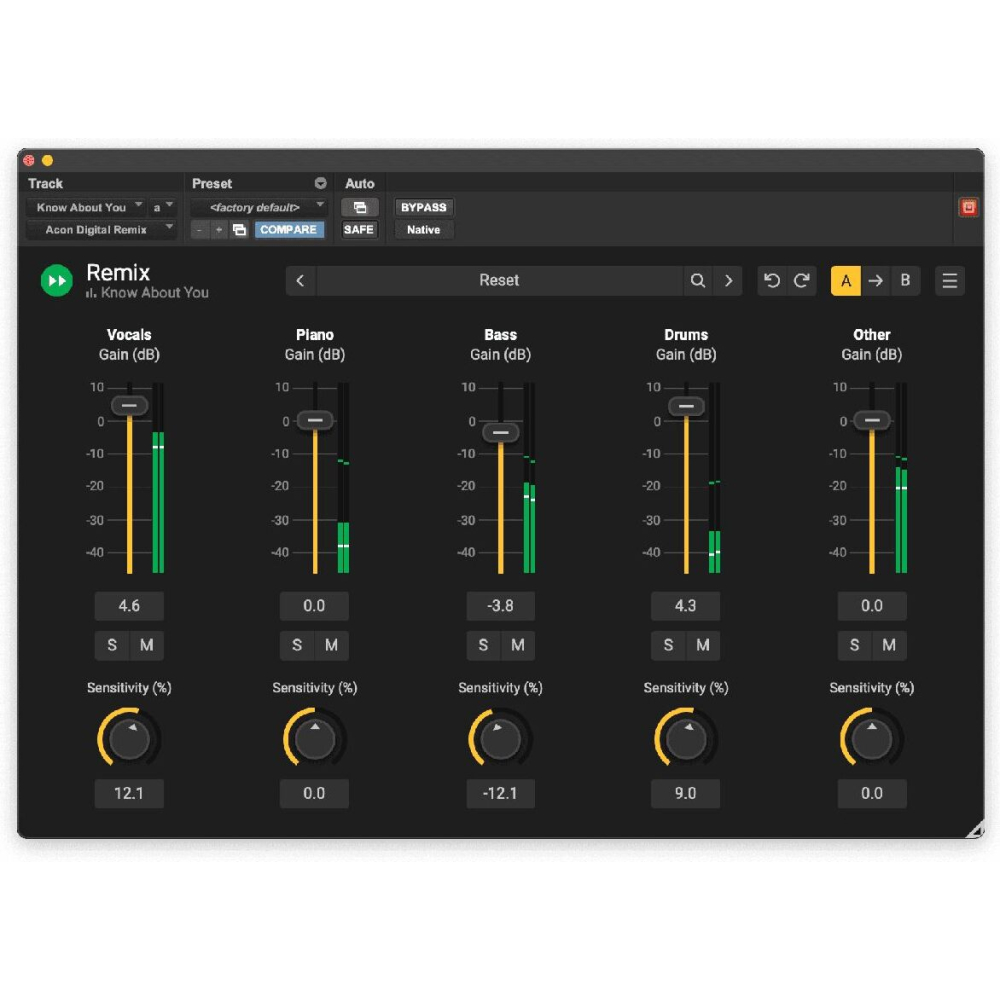Go to the previous preset arrow
The image size is (1000, 1000).
[x=300, y=281]
